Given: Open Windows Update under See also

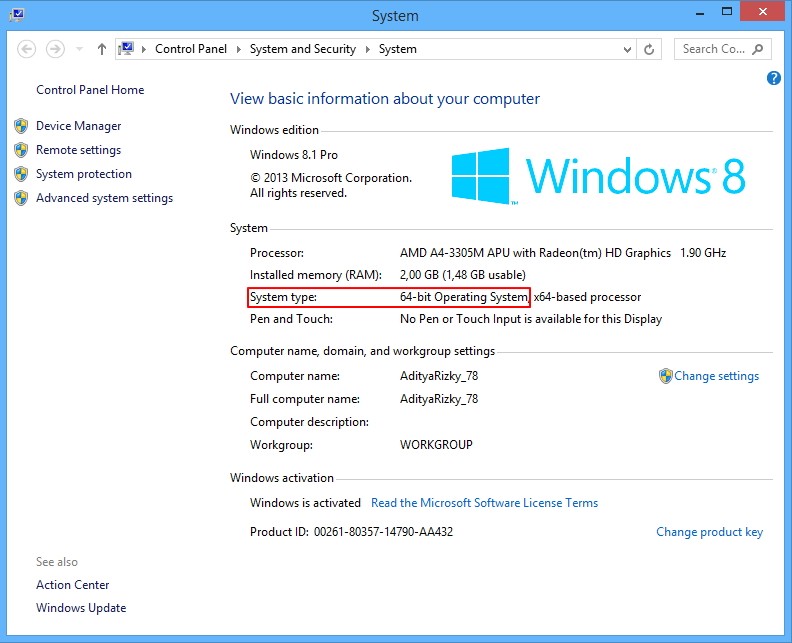Looking at the screenshot, I should click(81, 608).
